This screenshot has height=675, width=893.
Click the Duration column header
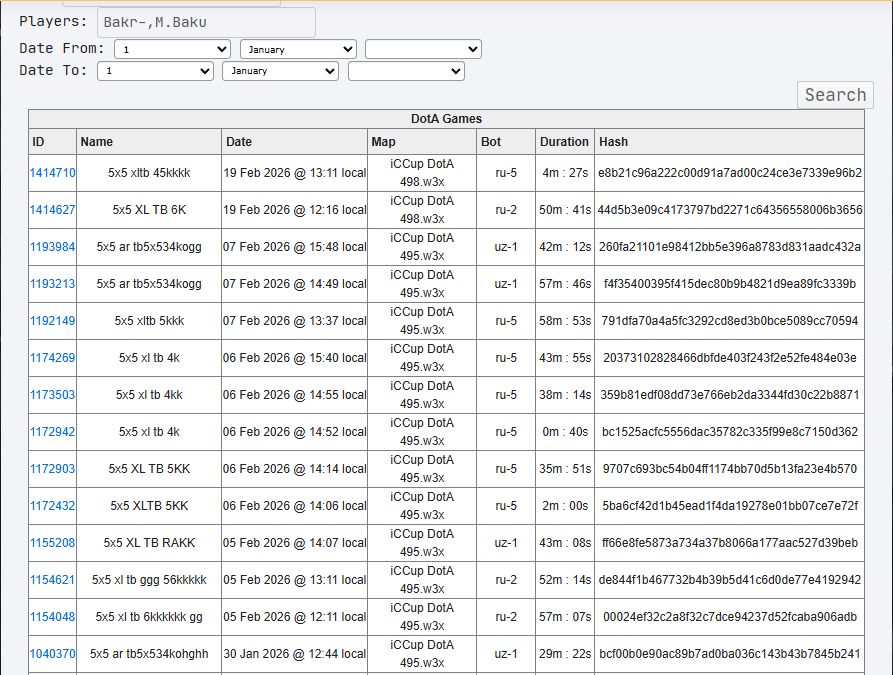coord(564,142)
